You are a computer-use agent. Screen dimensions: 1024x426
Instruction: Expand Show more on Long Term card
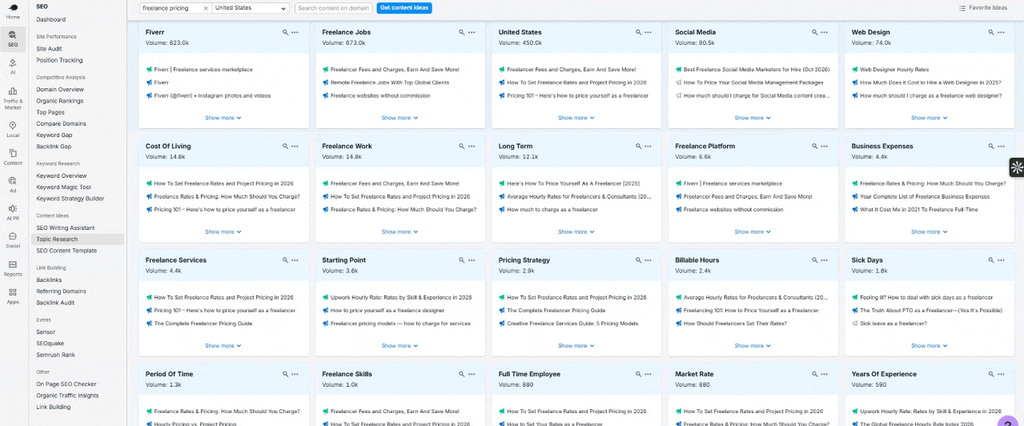point(576,232)
